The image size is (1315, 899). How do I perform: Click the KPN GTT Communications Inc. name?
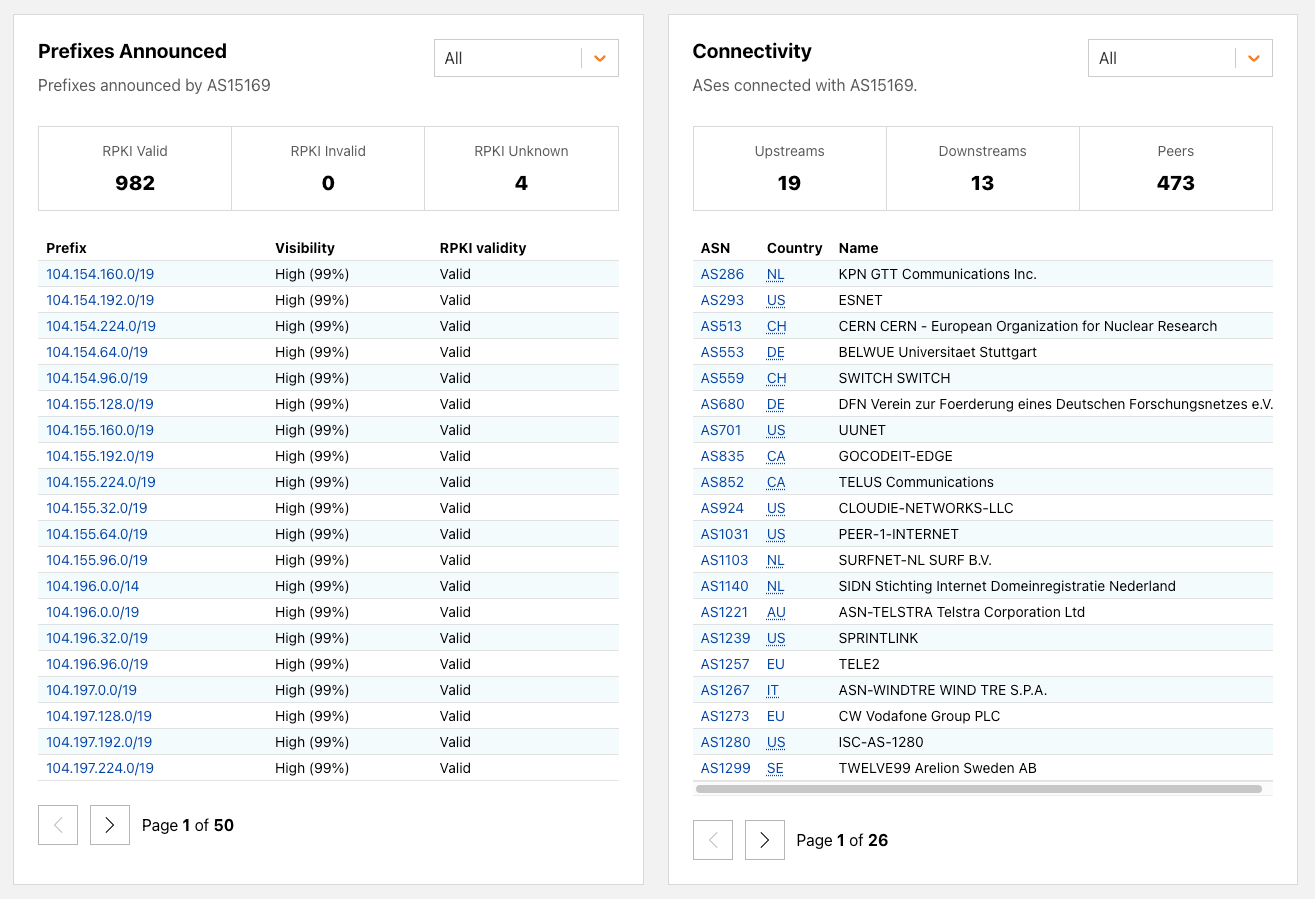[x=938, y=274]
